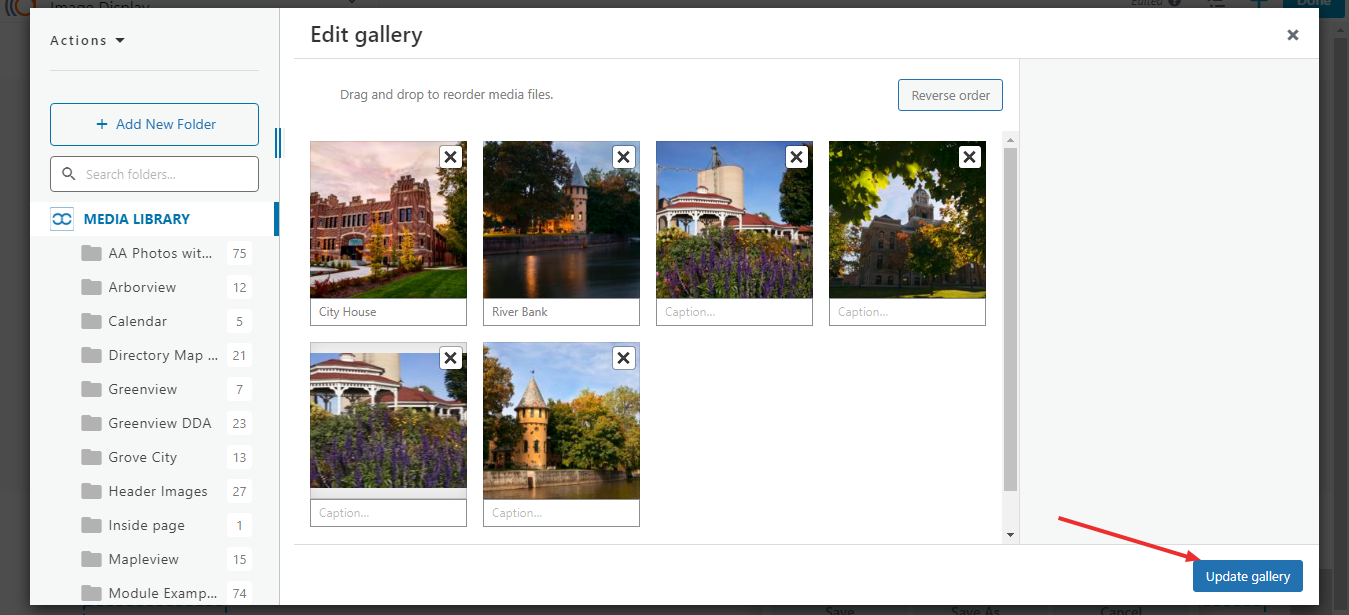Click caption field under second-row gazebo image

coord(388,513)
